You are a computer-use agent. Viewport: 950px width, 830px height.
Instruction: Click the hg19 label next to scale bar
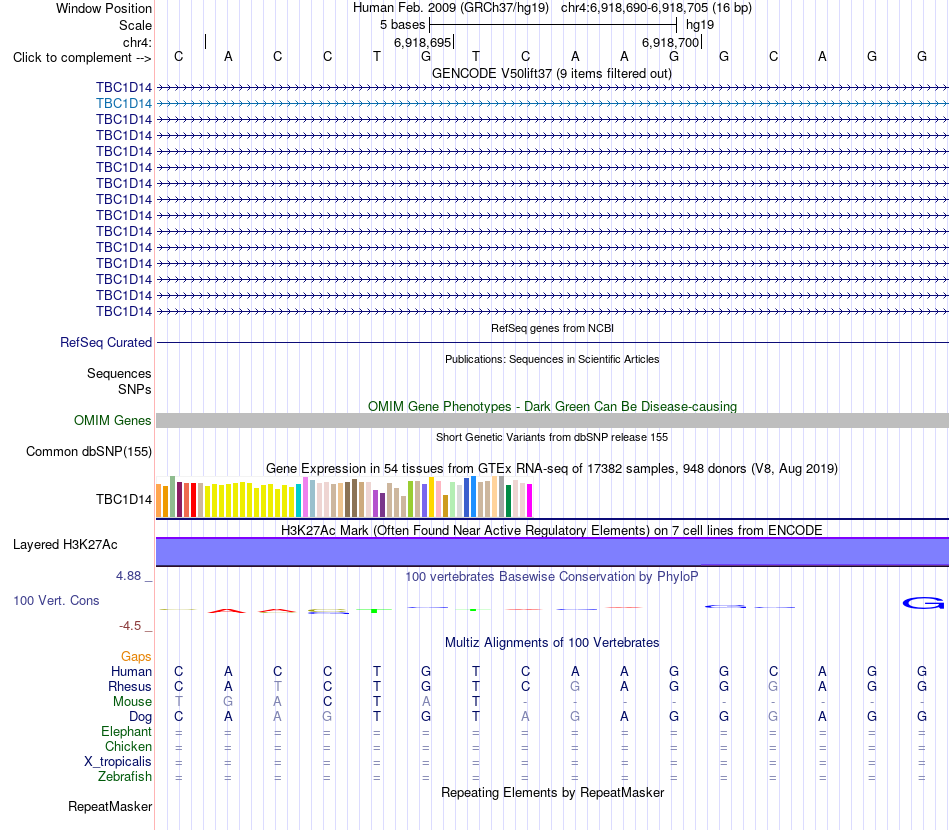[x=700, y=25]
